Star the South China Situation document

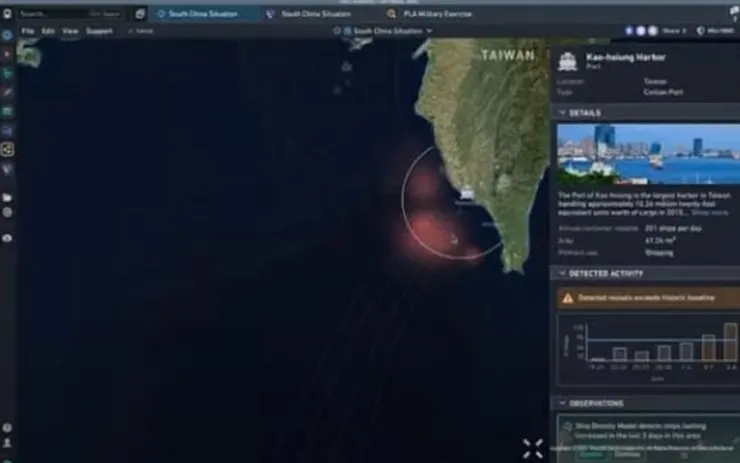[336, 31]
